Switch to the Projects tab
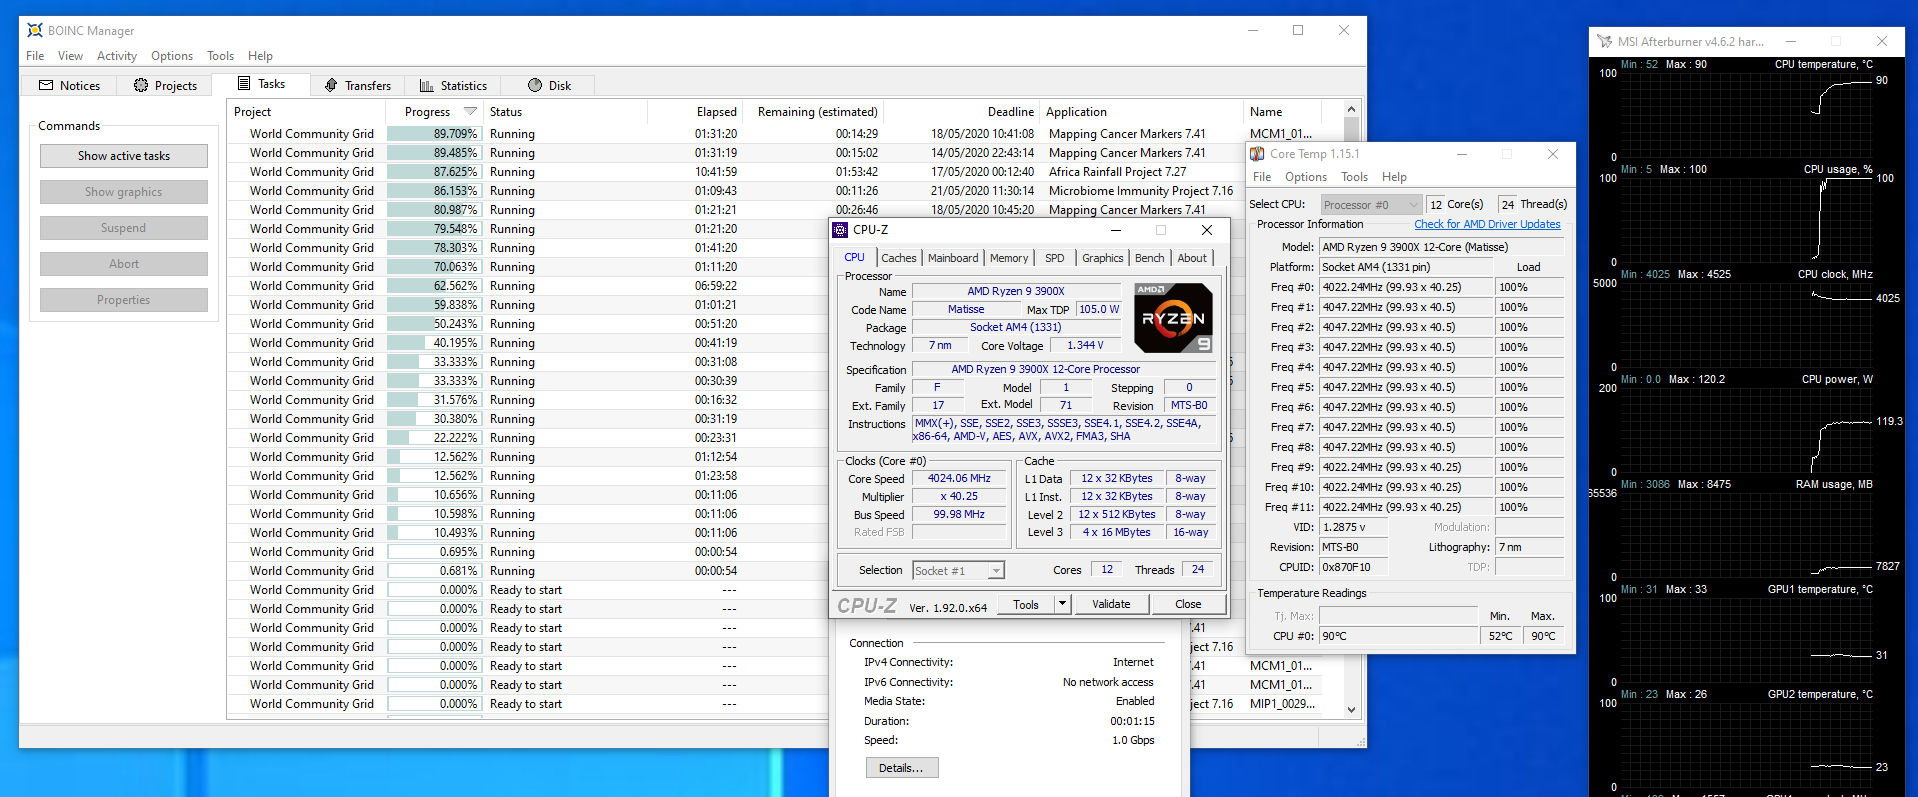 click(165, 86)
